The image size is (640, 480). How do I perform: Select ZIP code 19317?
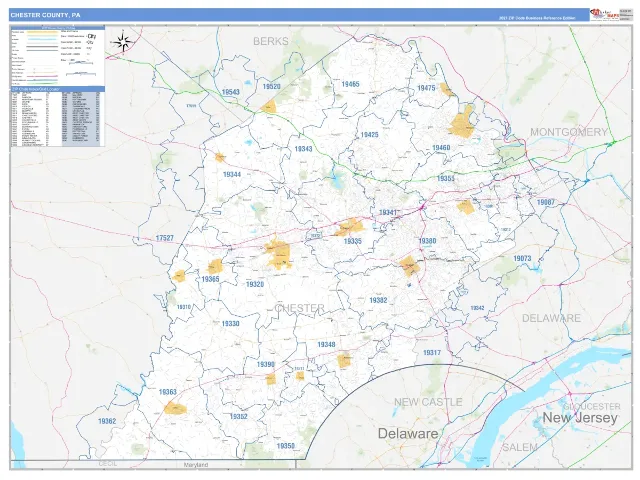click(432, 353)
